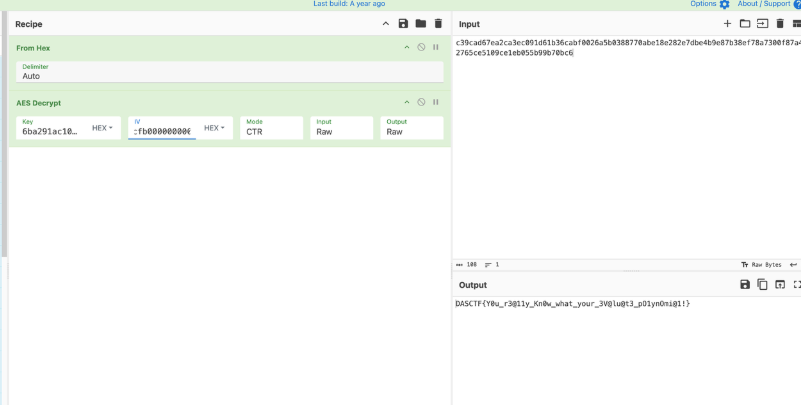Collapse the AES Decrypt operation

pos(406,102)
